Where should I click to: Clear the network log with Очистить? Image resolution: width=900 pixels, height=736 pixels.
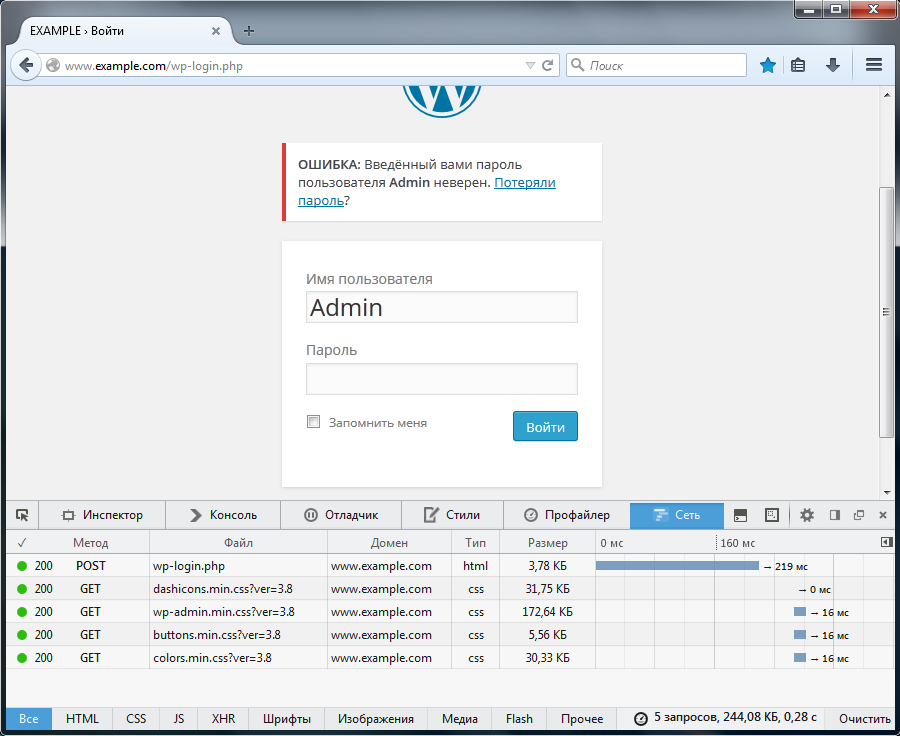[x=864, y=719]
